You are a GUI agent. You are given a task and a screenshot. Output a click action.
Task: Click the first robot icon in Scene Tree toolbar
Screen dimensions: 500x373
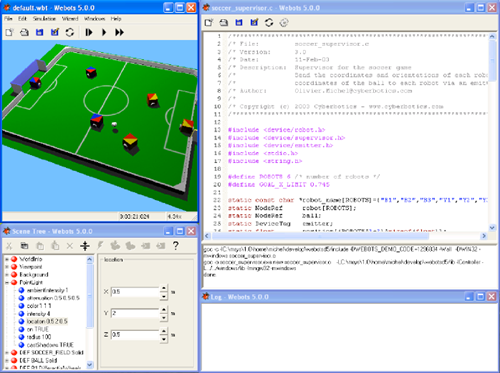[115, 246]
